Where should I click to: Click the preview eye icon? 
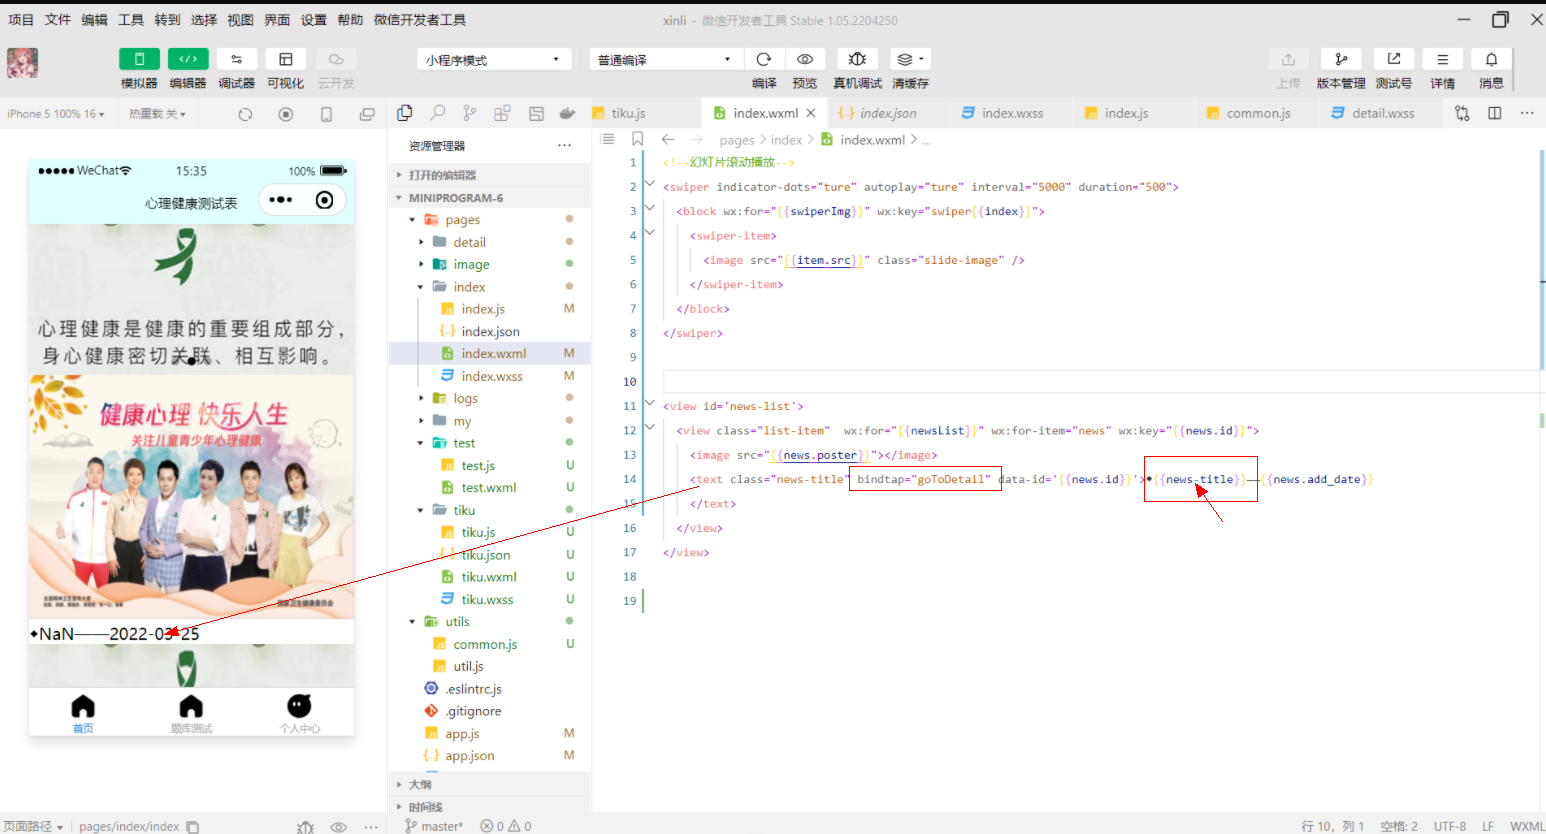point(805,59)
